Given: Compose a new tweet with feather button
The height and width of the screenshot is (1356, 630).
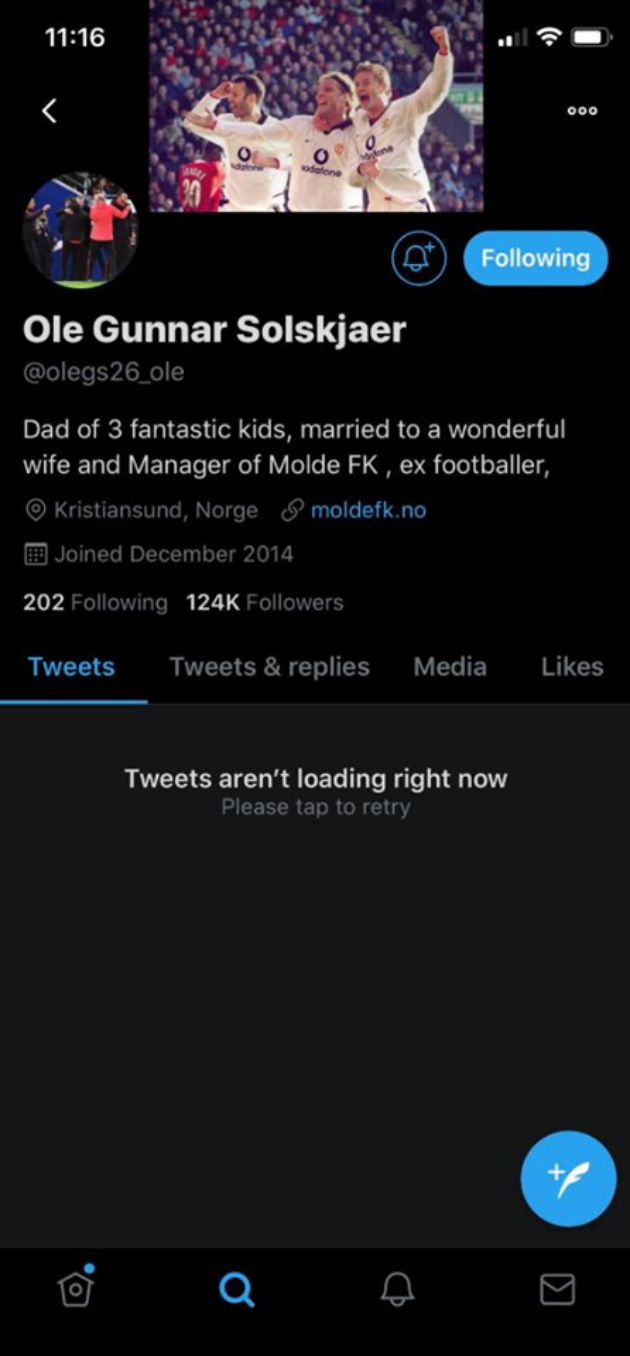Looking at the screenshot, I should coord(568,1179).
